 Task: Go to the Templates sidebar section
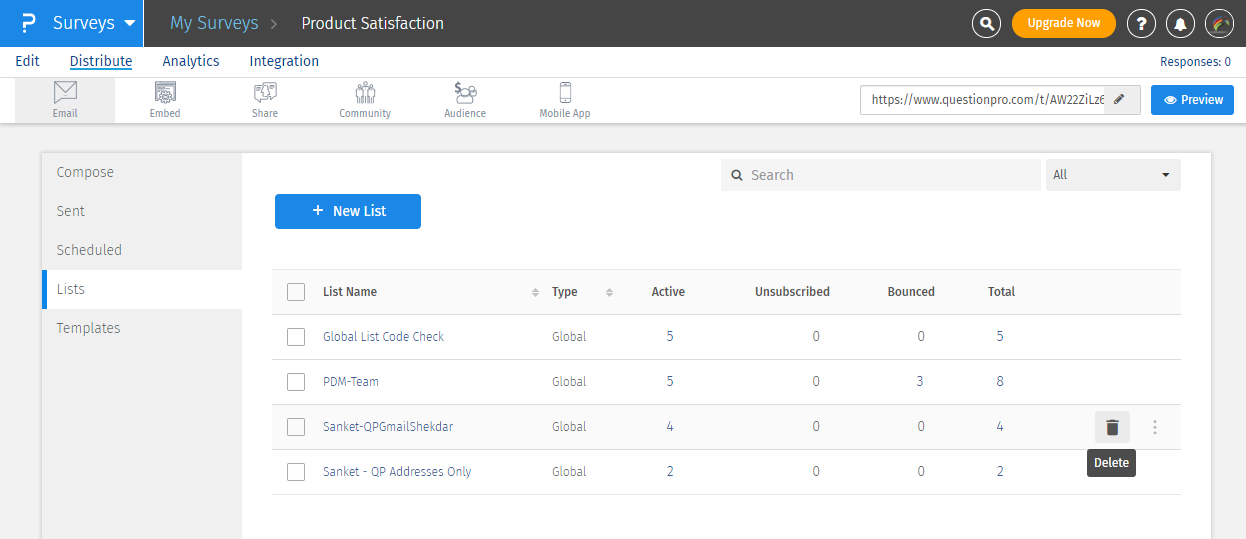click(x=88, y=328)
